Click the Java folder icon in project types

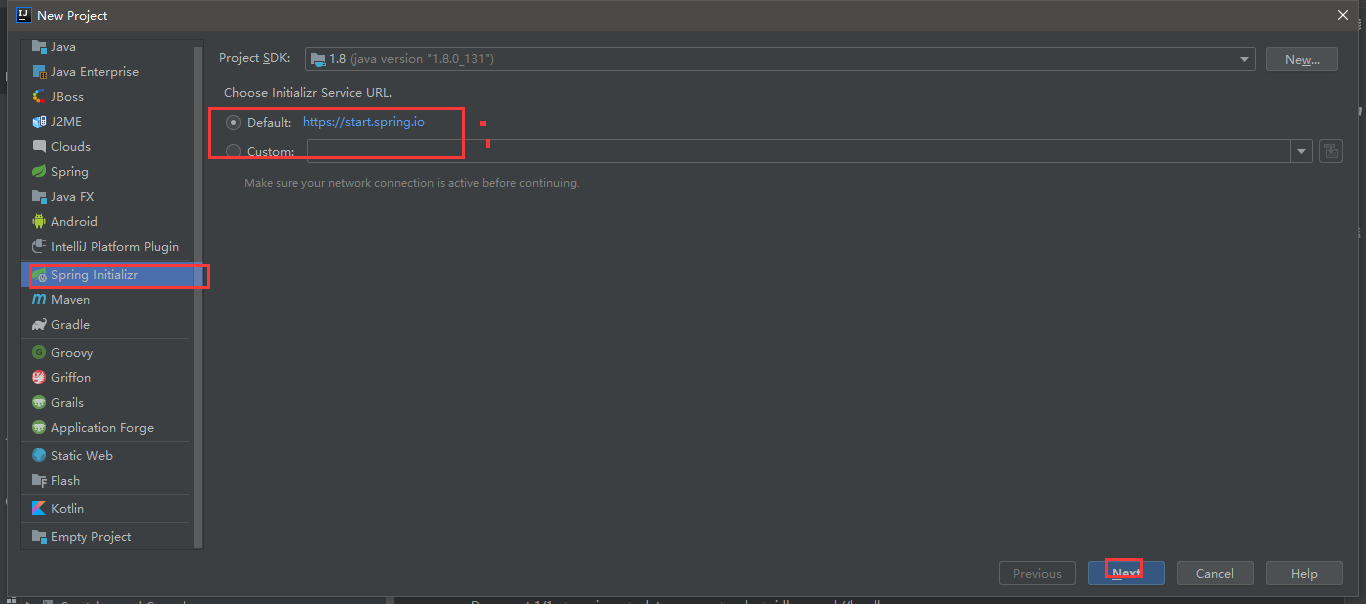39,47
